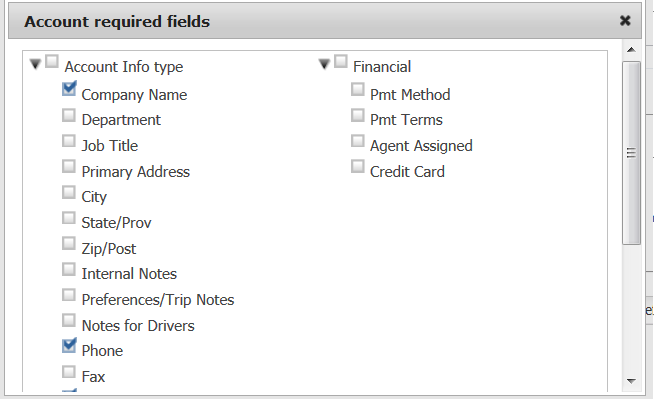The image size is (654, 403).
Task: Click the vertical scrollbar thumb
Action: point(631,152)
